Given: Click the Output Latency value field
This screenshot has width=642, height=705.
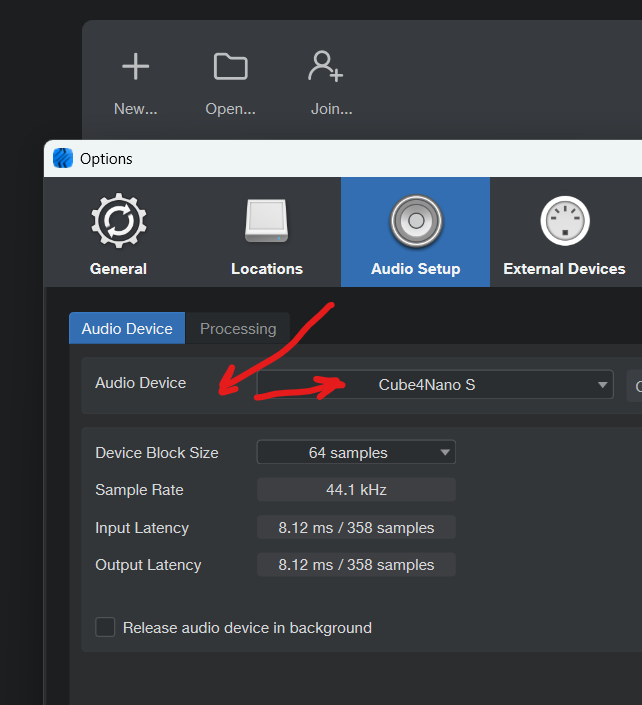Looking at the screenshot, I should click(356, 565).
